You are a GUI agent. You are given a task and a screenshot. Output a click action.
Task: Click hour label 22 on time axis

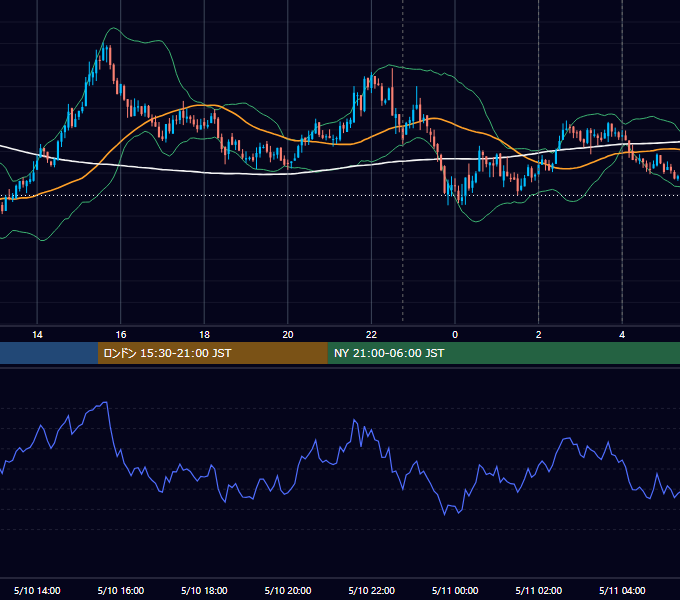tap(371, 335)
